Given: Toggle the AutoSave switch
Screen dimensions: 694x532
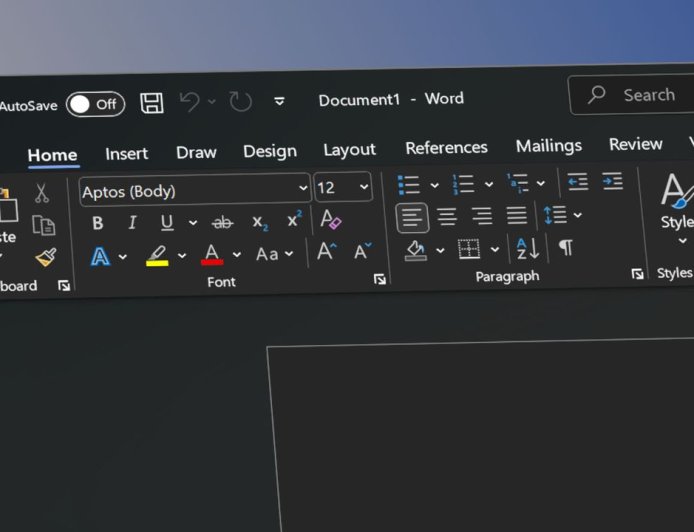Looking at the screenshot, I should 95,104.
